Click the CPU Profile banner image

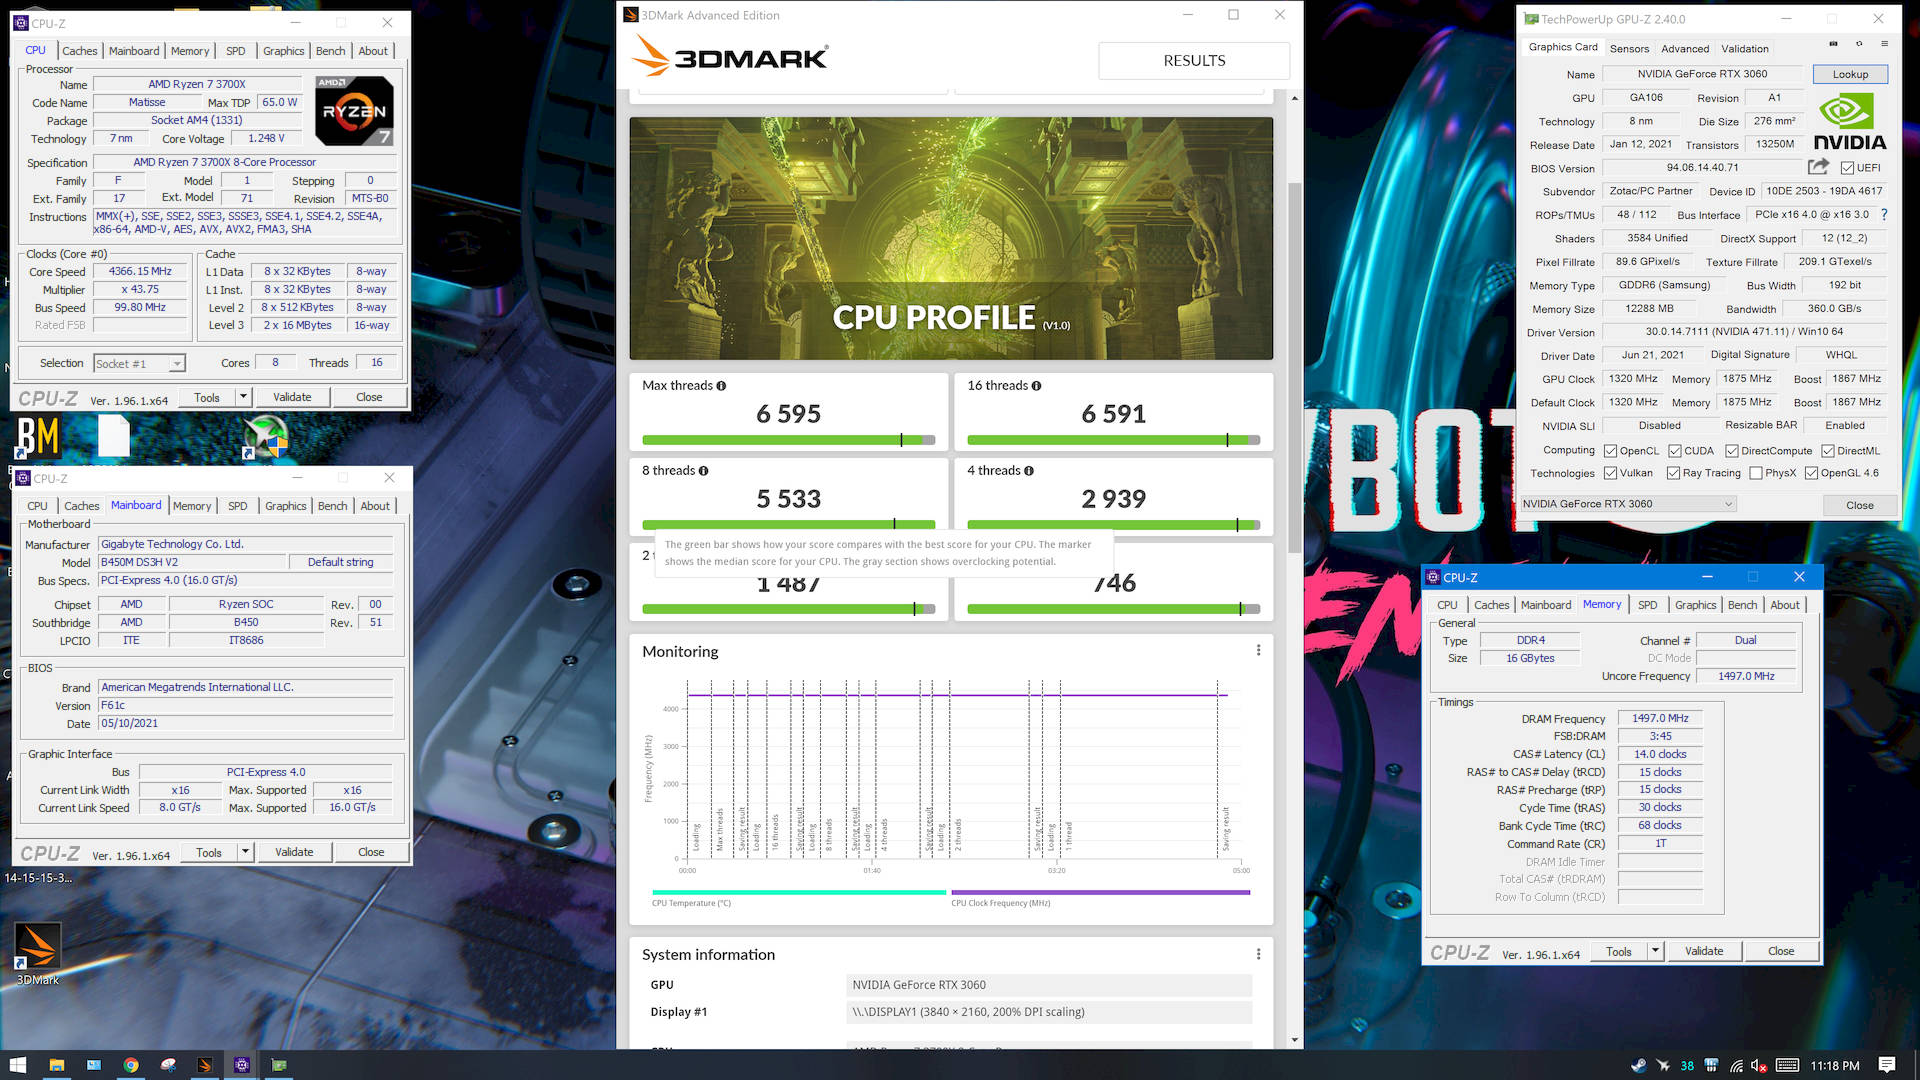pos(951,238)
